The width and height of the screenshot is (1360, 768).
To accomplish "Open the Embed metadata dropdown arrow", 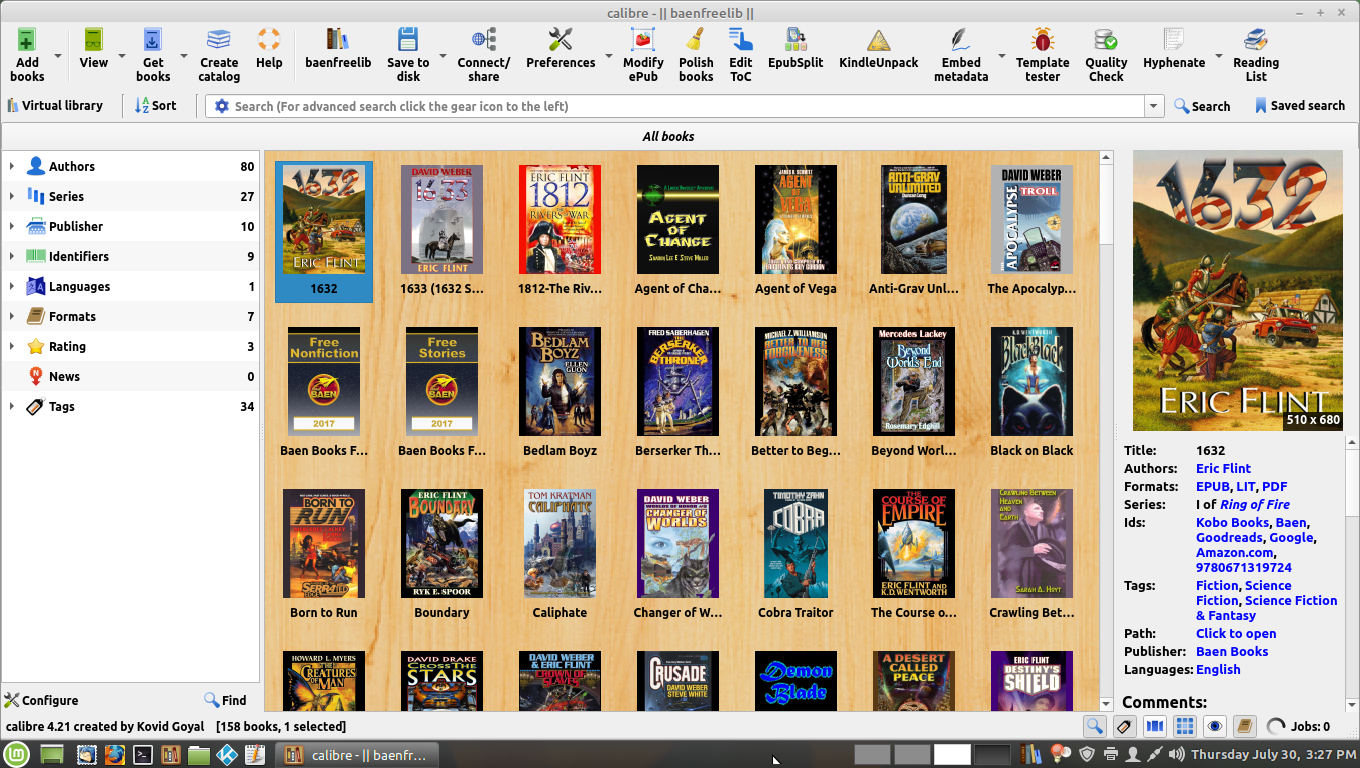I will click(x=1001, y=55).
